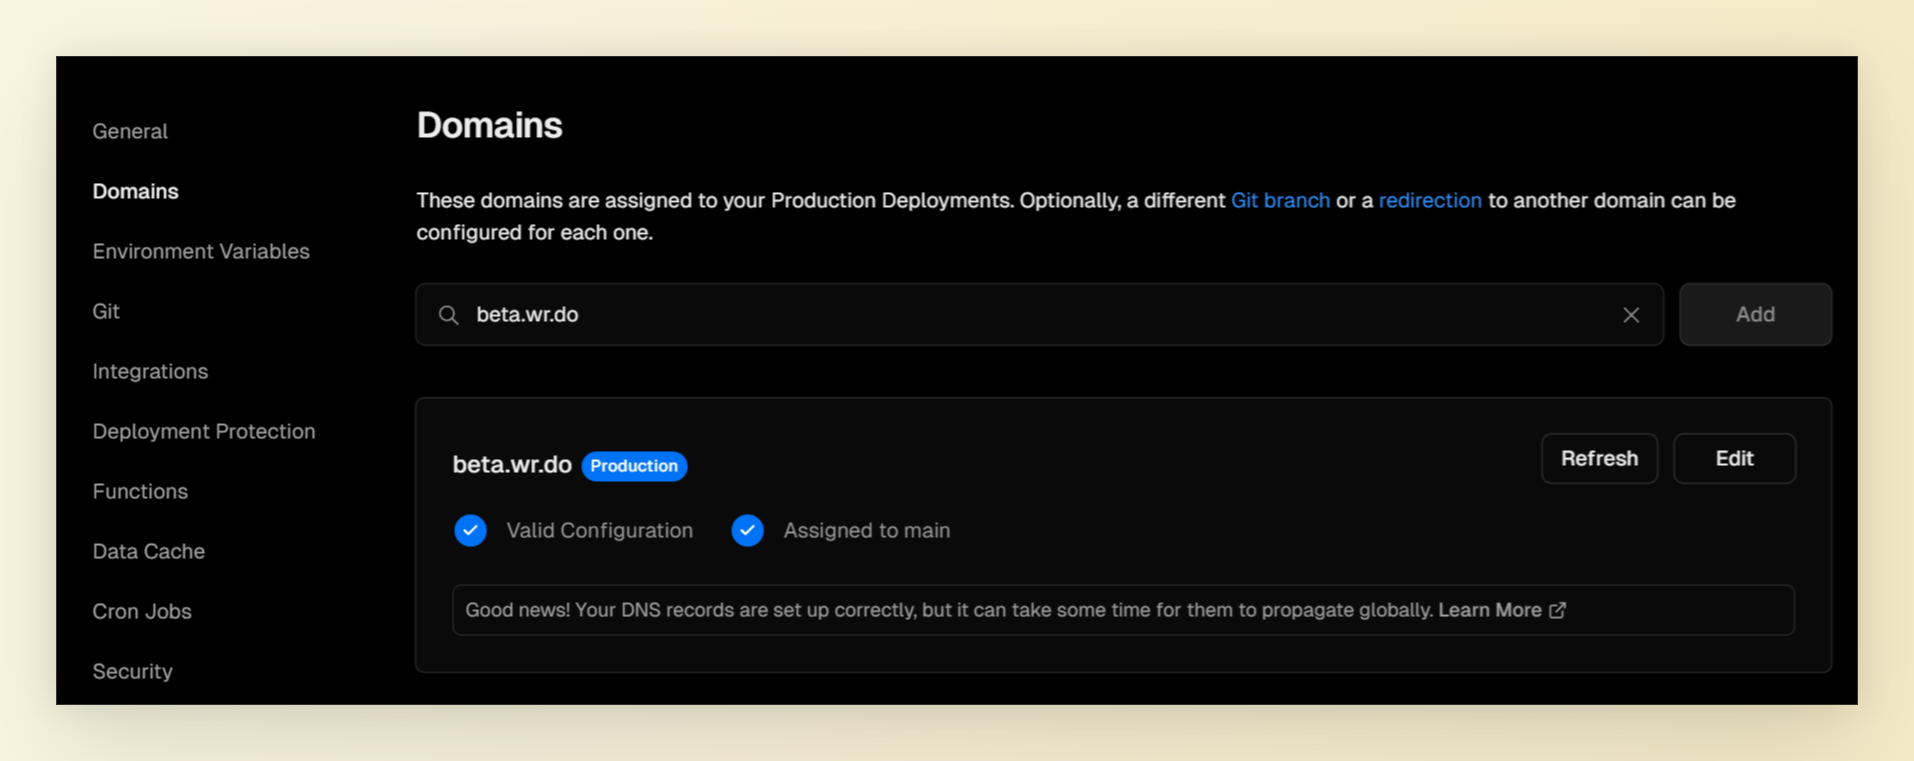The height and width of the screenshot is (761, 1914).
Task: Click the blue Production badge
Action: pos(634,466)
